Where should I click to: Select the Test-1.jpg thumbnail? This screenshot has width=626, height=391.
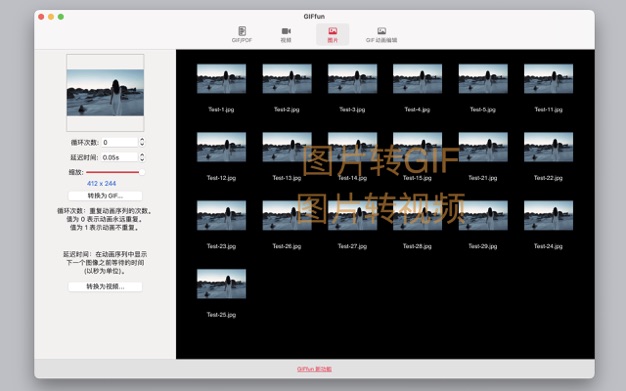tap(221, 79)
